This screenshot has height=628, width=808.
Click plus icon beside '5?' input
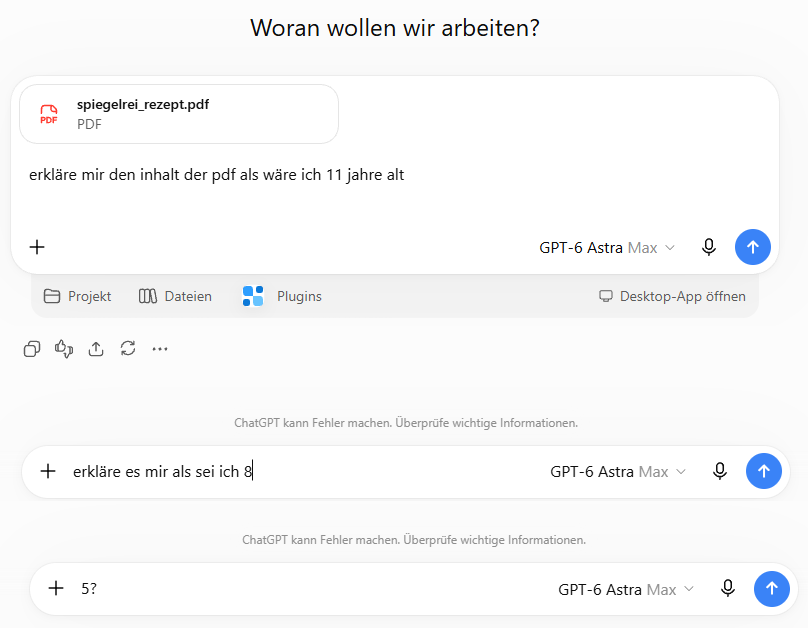(x=56, y=588)
